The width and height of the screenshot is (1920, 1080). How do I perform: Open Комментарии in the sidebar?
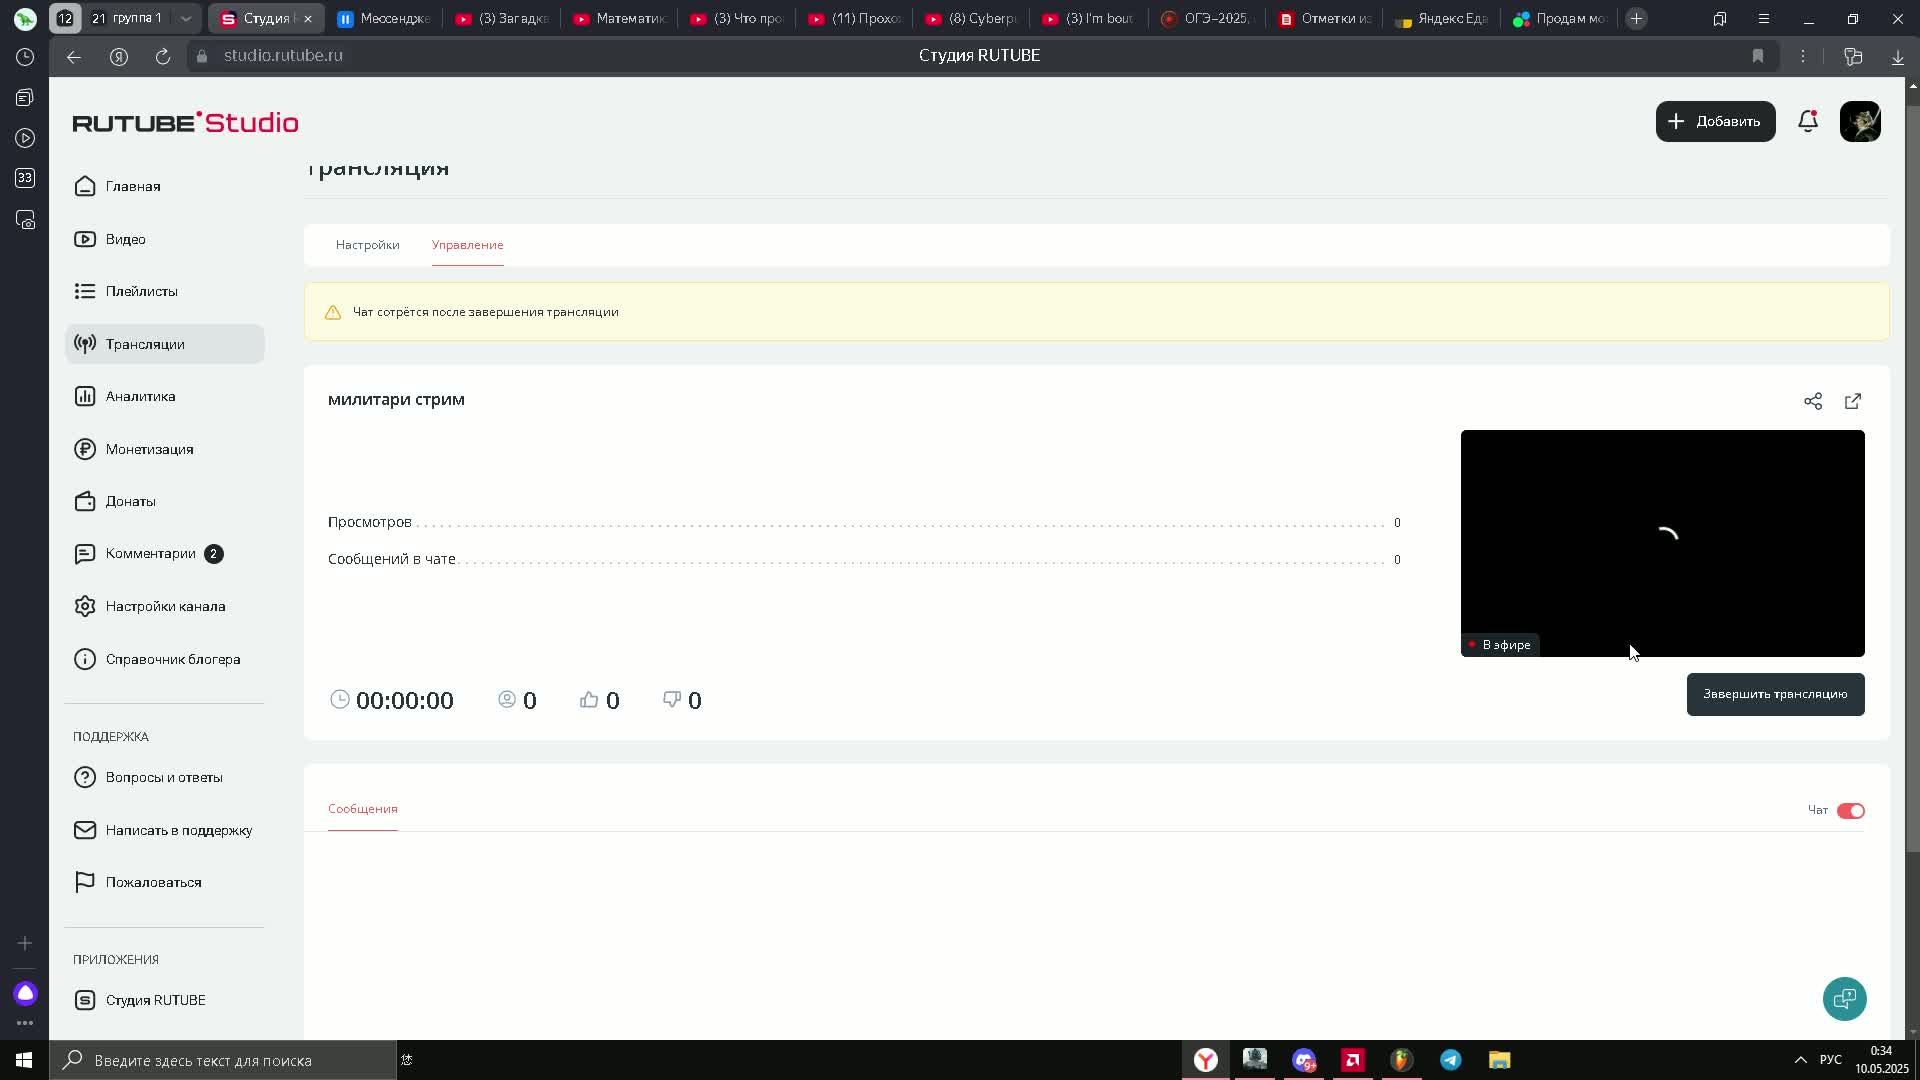(150, 554)
